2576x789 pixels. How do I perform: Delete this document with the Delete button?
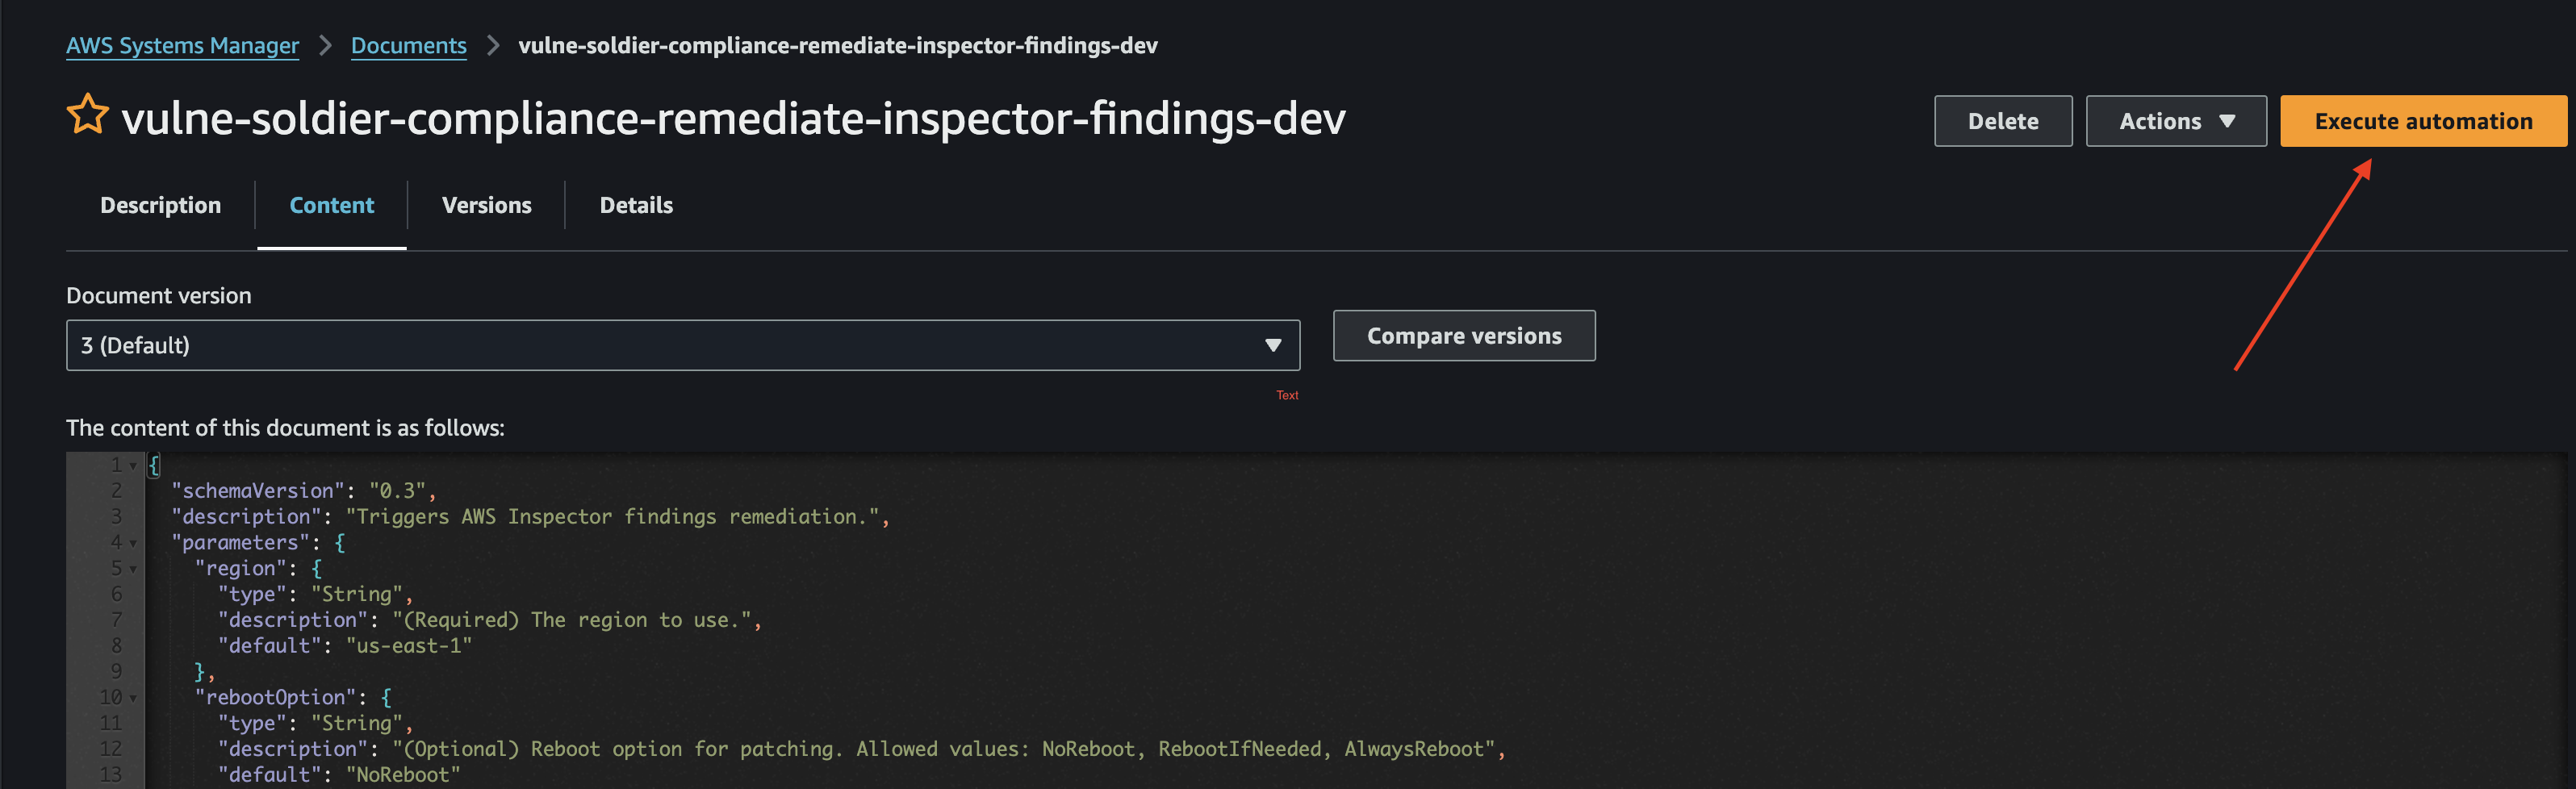2002,121
